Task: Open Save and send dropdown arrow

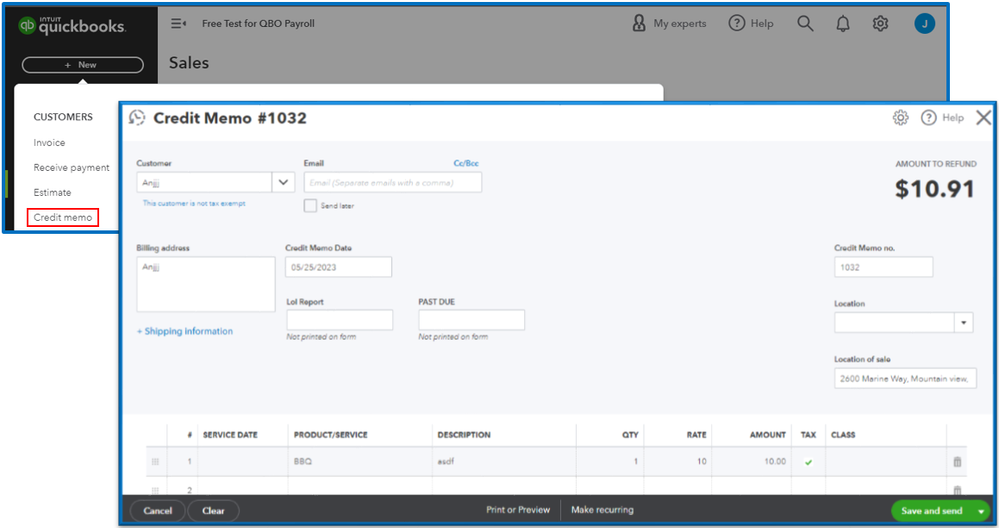Action: coord(981,511)
